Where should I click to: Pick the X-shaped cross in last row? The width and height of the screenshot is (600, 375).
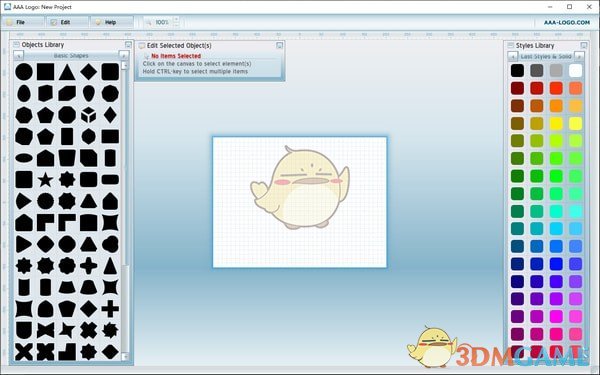(x=24, y=352)
